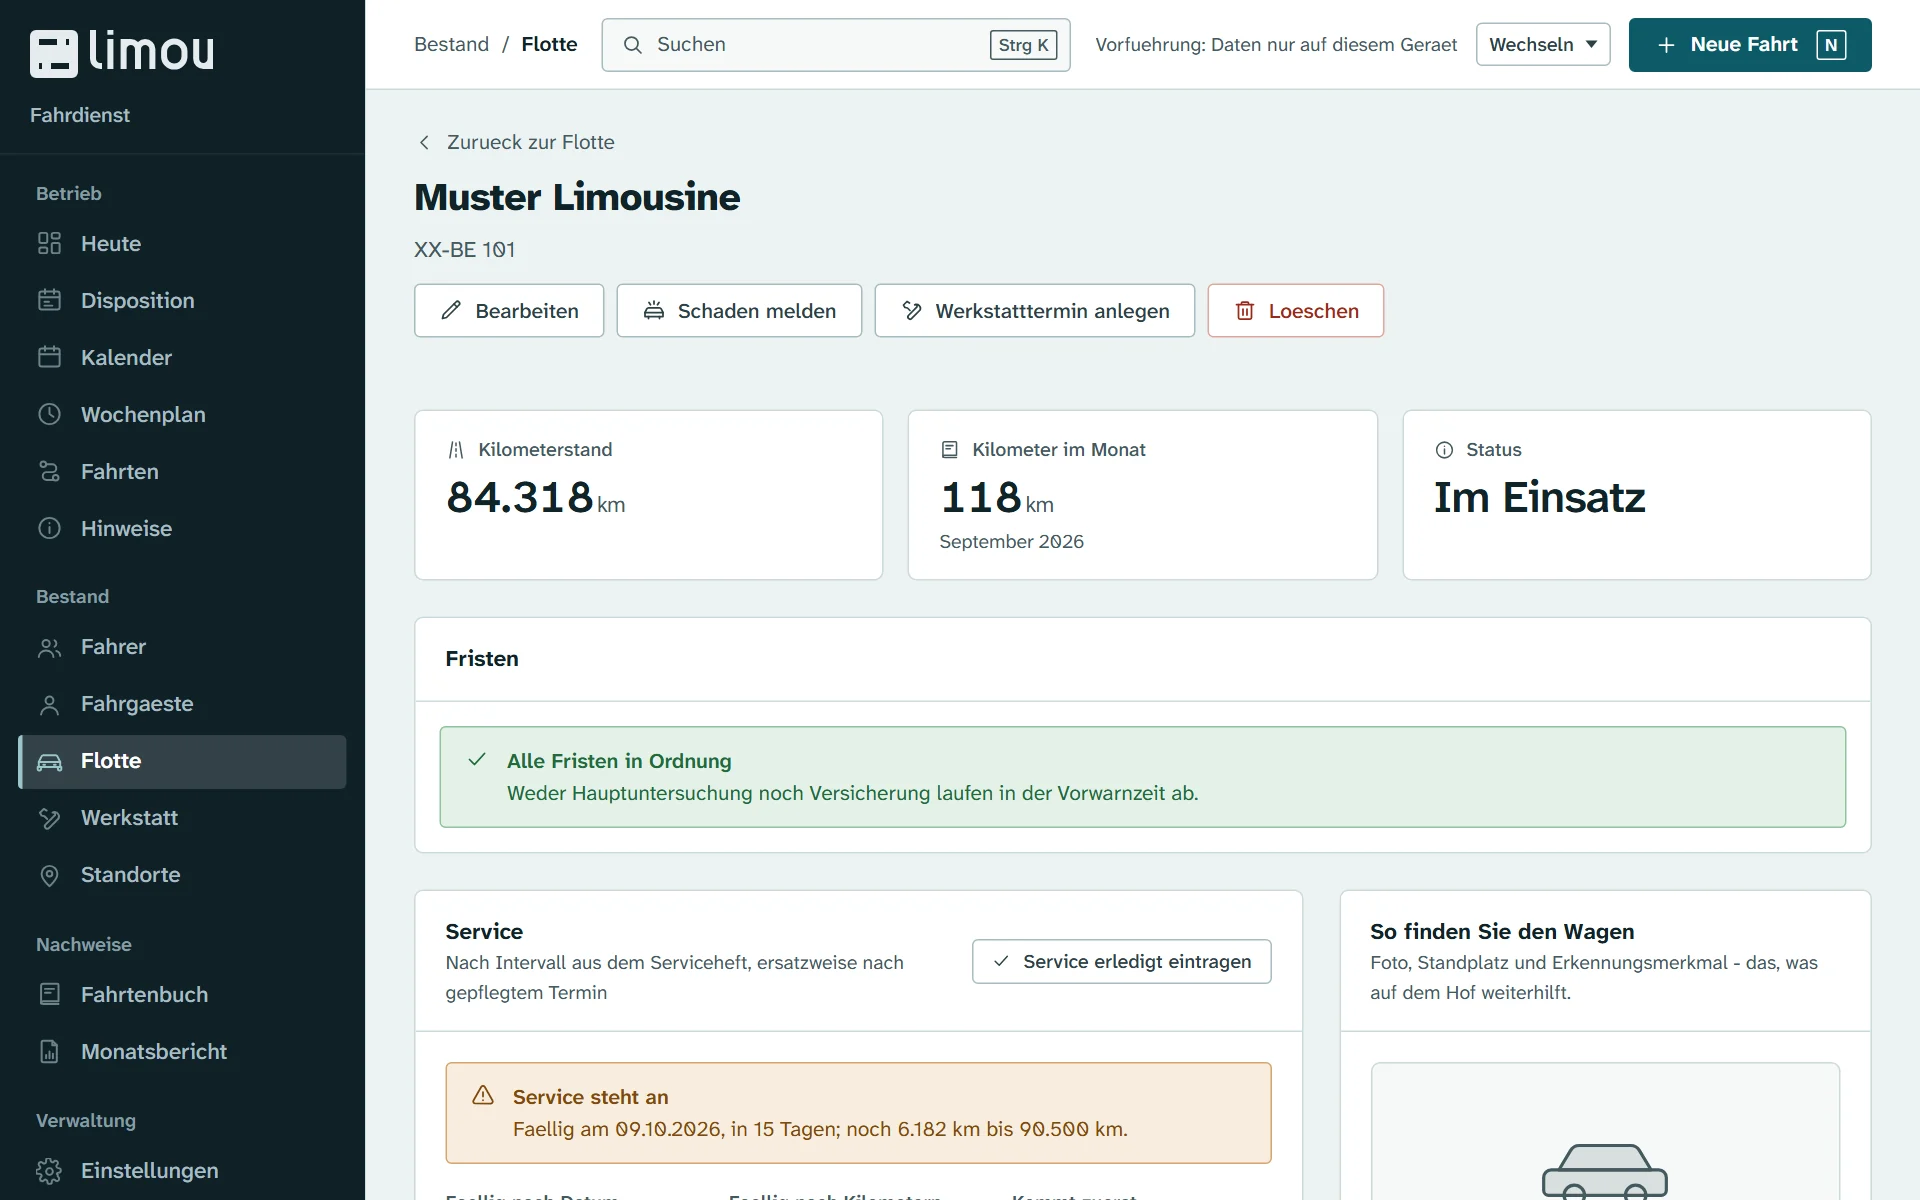The width and height of the screenshot is (1920, 1200).
Task: Click Flotte in the breadcrumb
Action: tap(549, 44)
